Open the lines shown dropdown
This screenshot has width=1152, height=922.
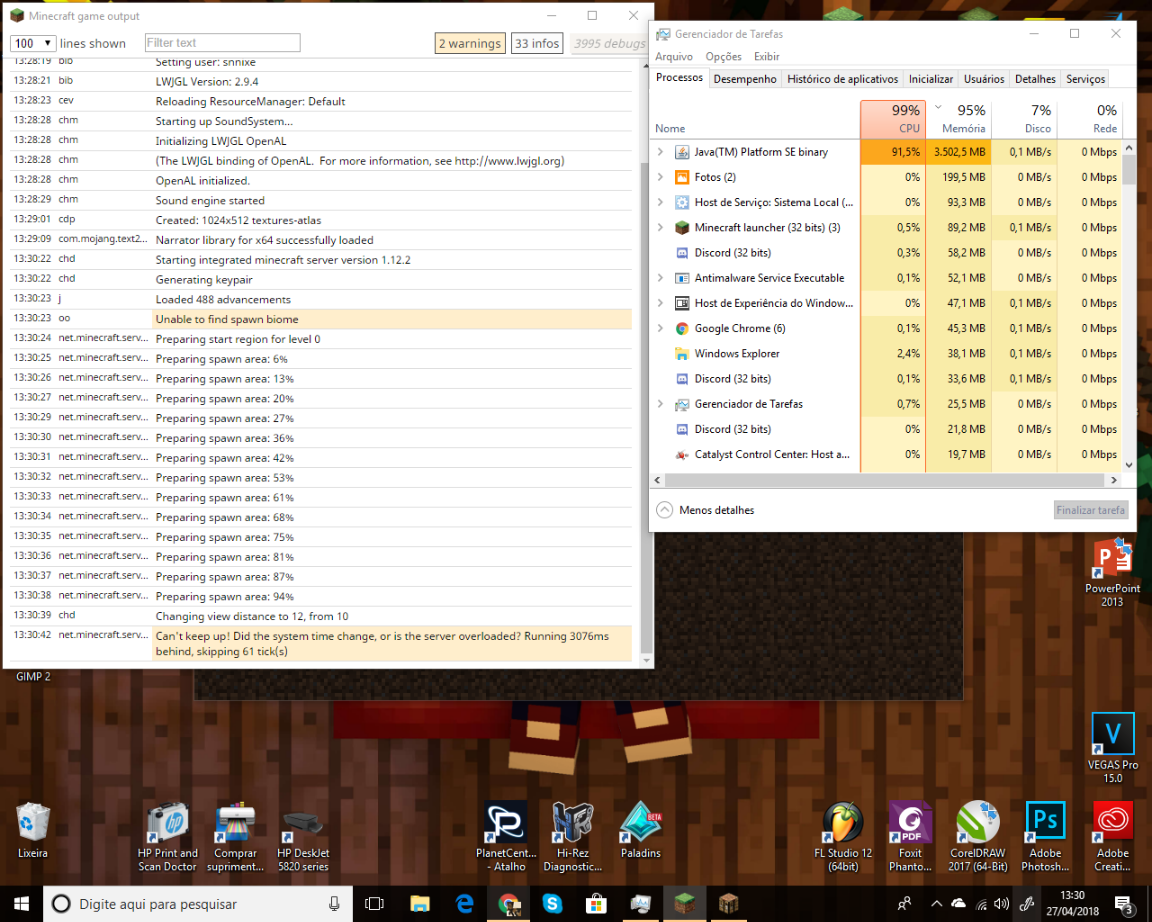(33, 43)
